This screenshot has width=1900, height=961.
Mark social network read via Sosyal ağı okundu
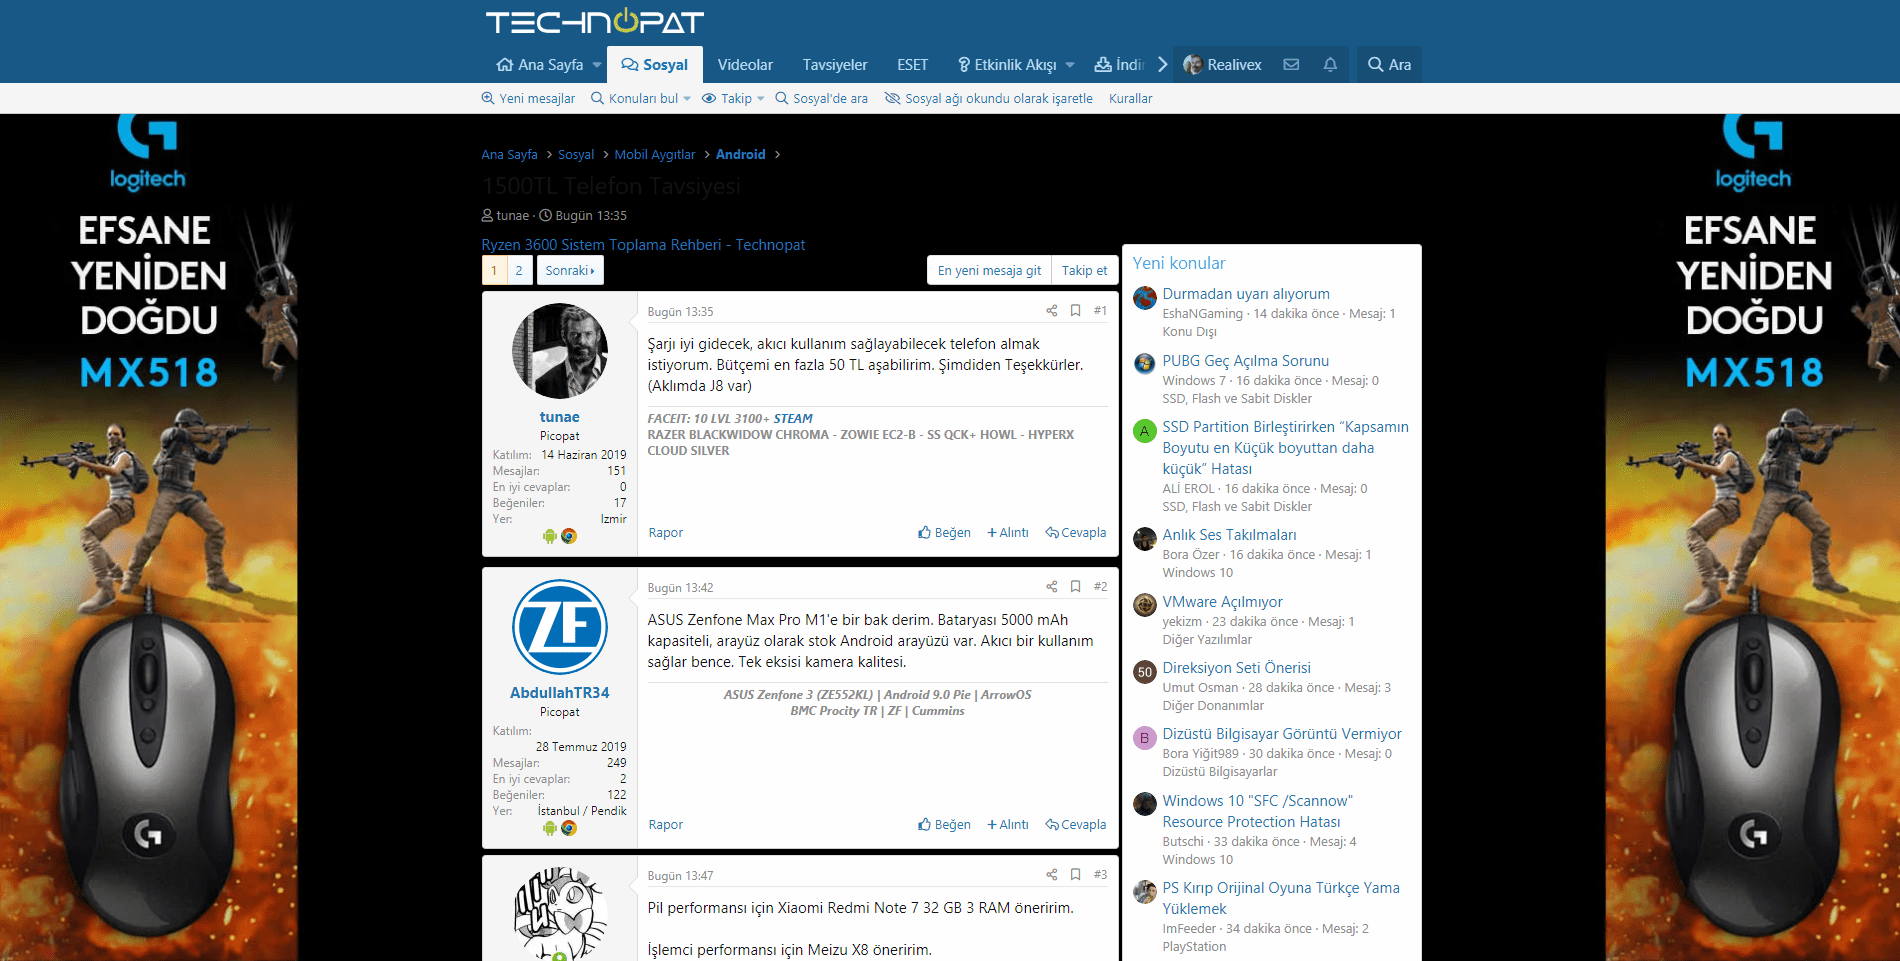[989, 99]
